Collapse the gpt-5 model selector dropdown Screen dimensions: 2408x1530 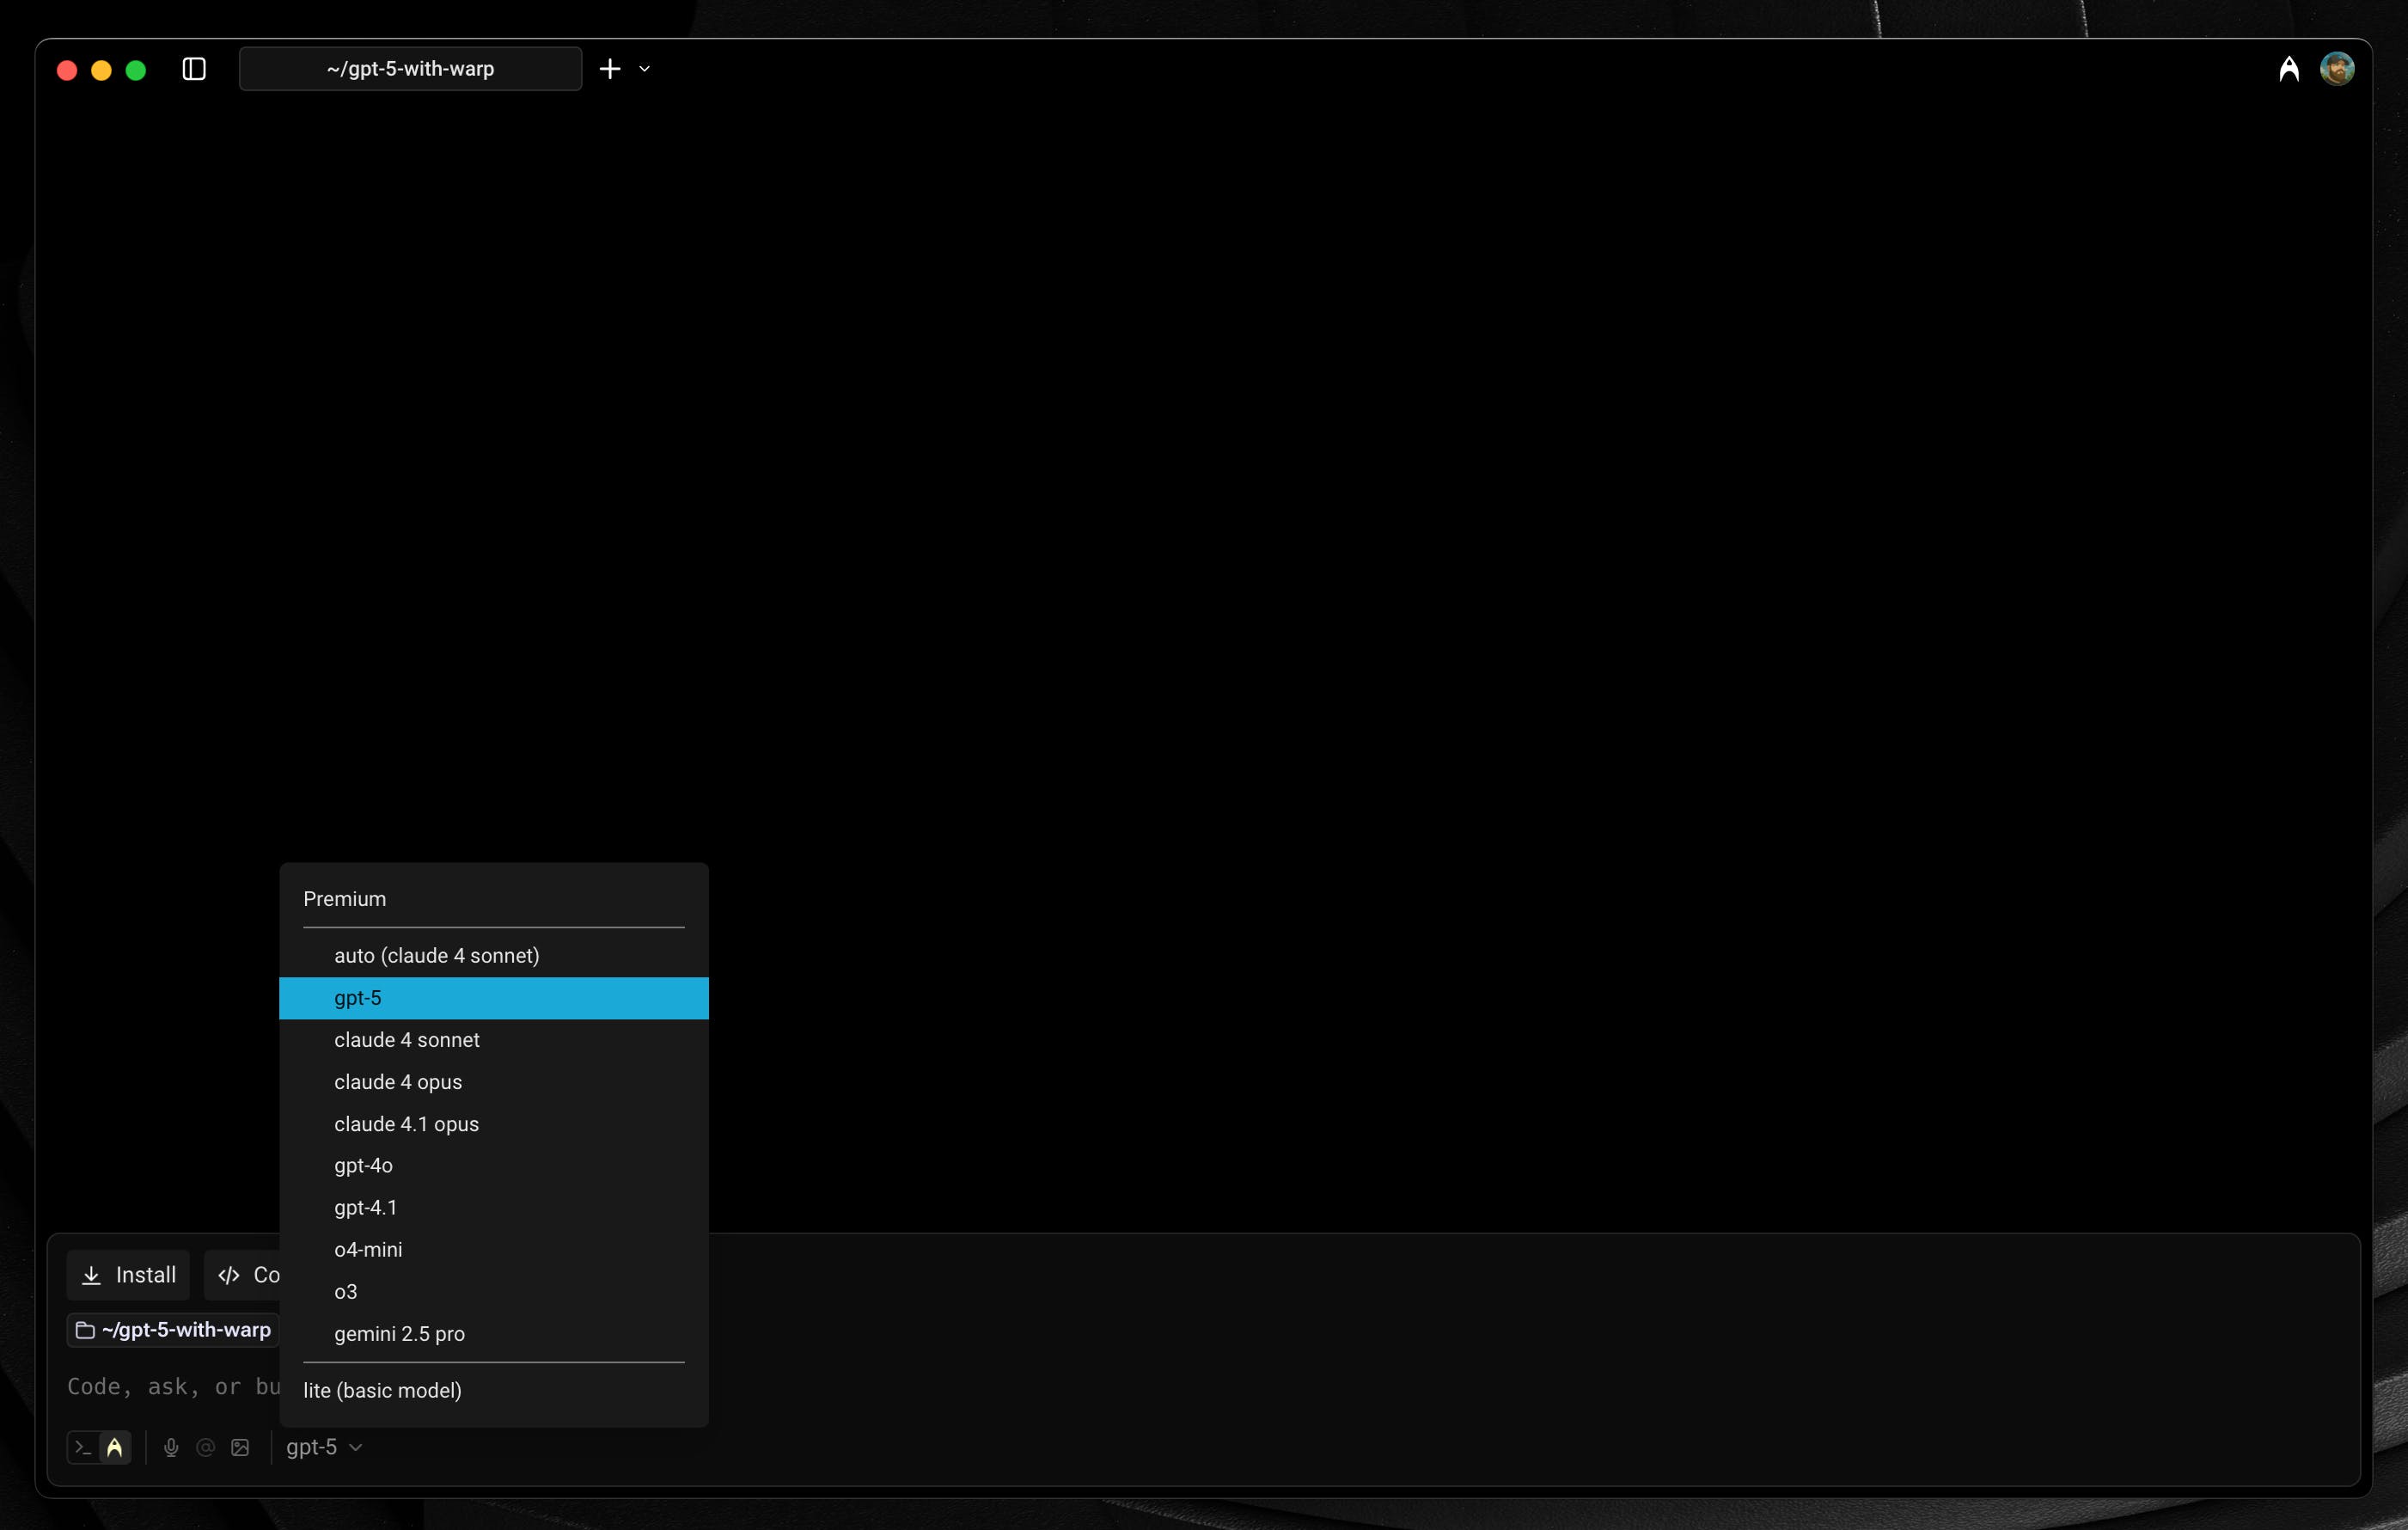323,1447
